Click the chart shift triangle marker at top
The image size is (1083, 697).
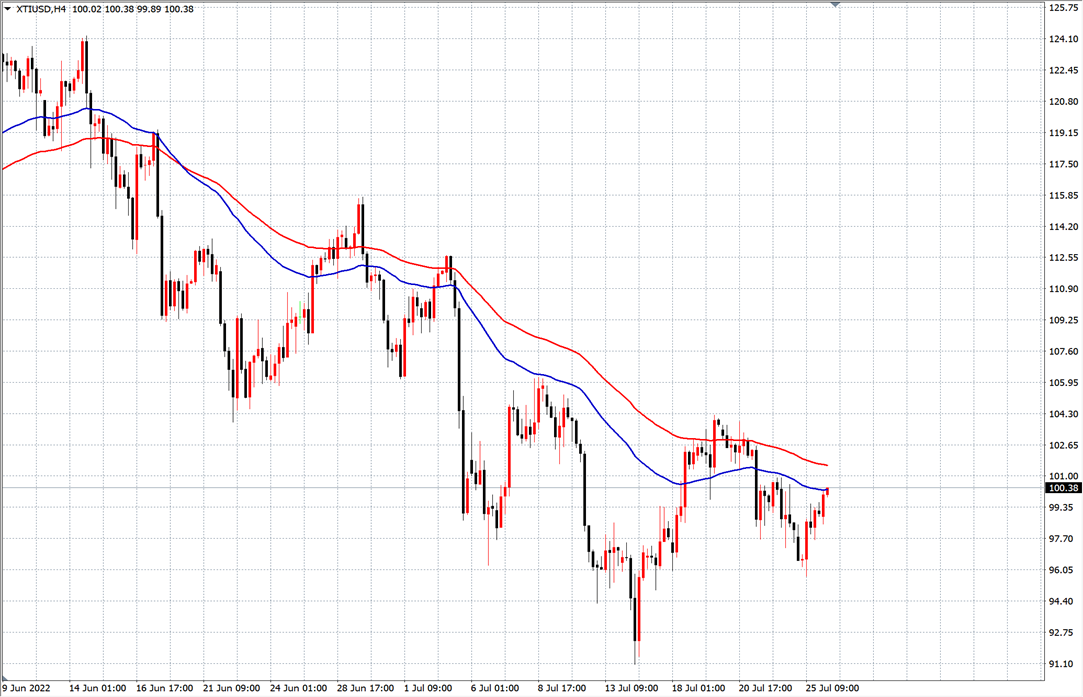click(835, 5)
